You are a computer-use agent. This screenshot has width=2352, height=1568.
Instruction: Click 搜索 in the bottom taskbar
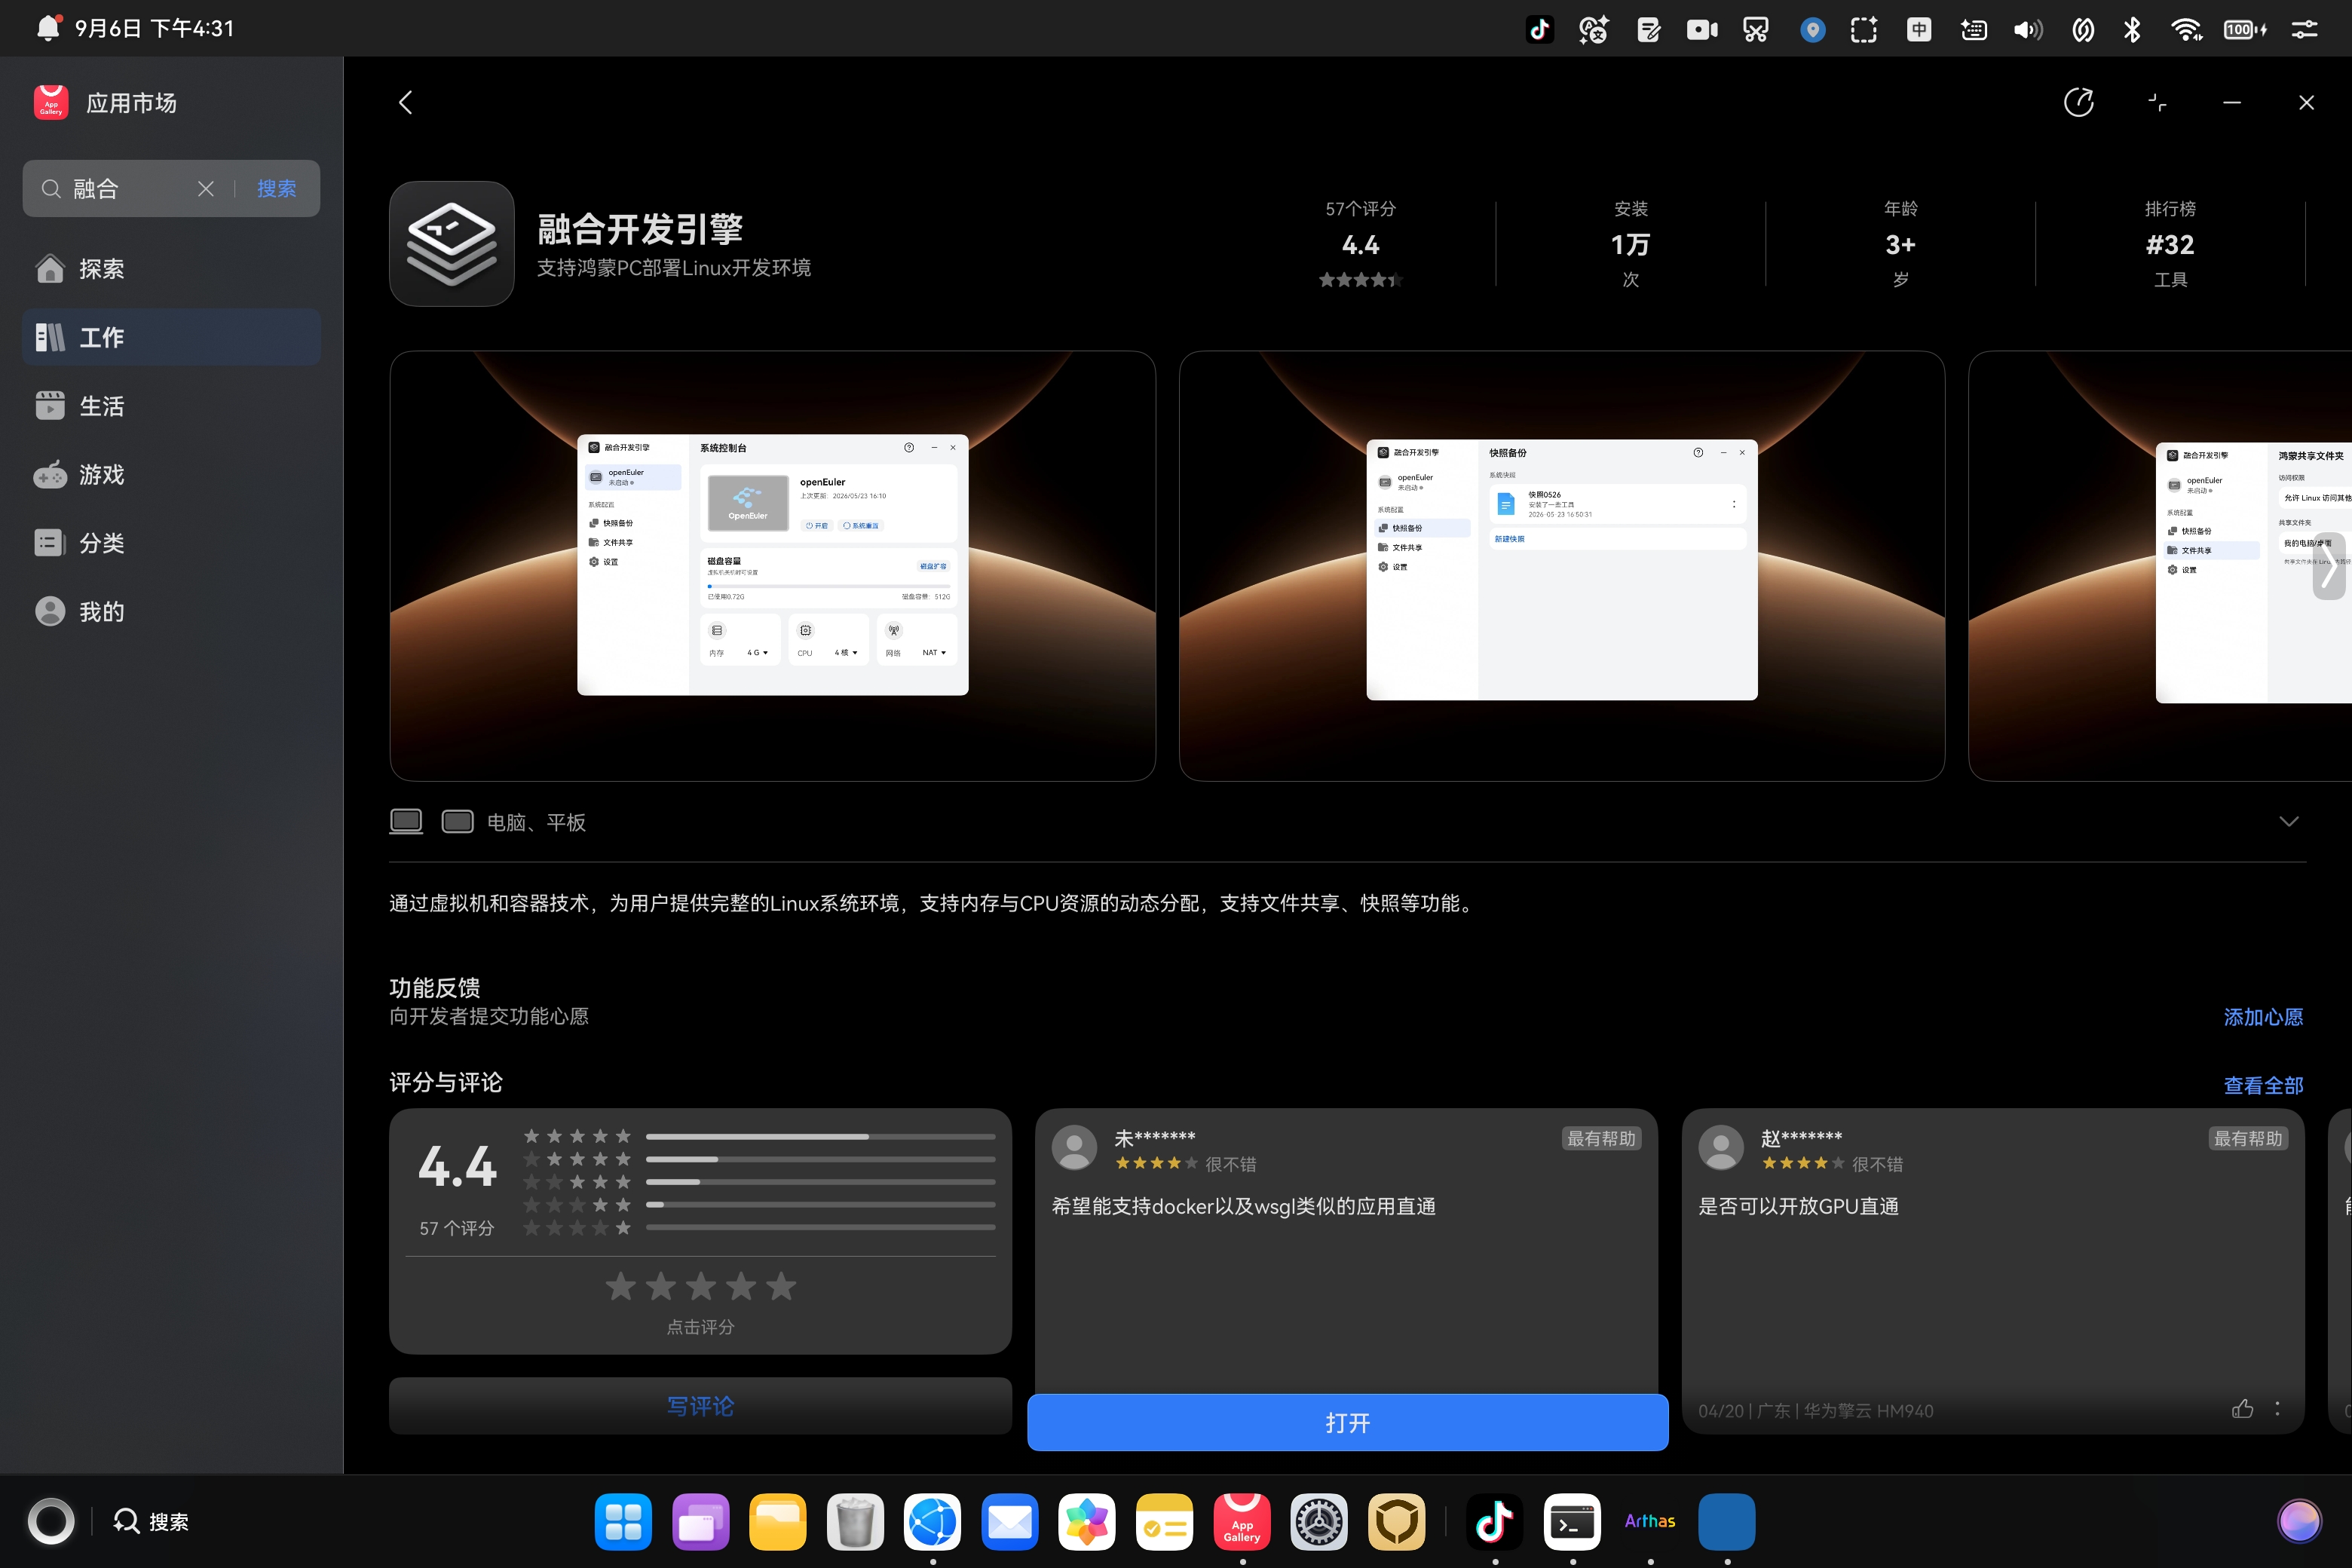point(152,1521)
